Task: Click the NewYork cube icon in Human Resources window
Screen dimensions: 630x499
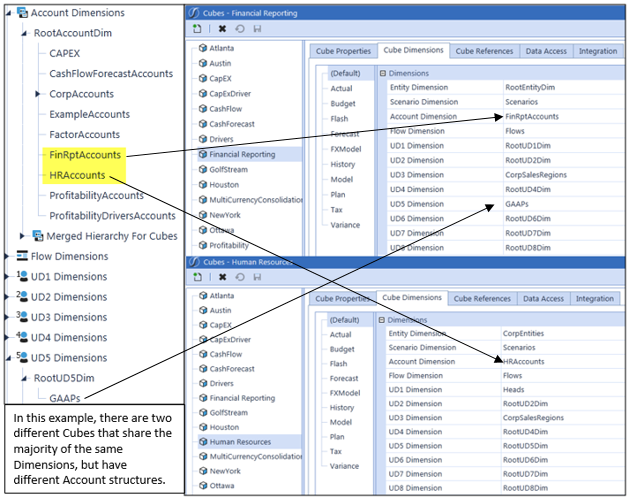Action: (203, 470)
